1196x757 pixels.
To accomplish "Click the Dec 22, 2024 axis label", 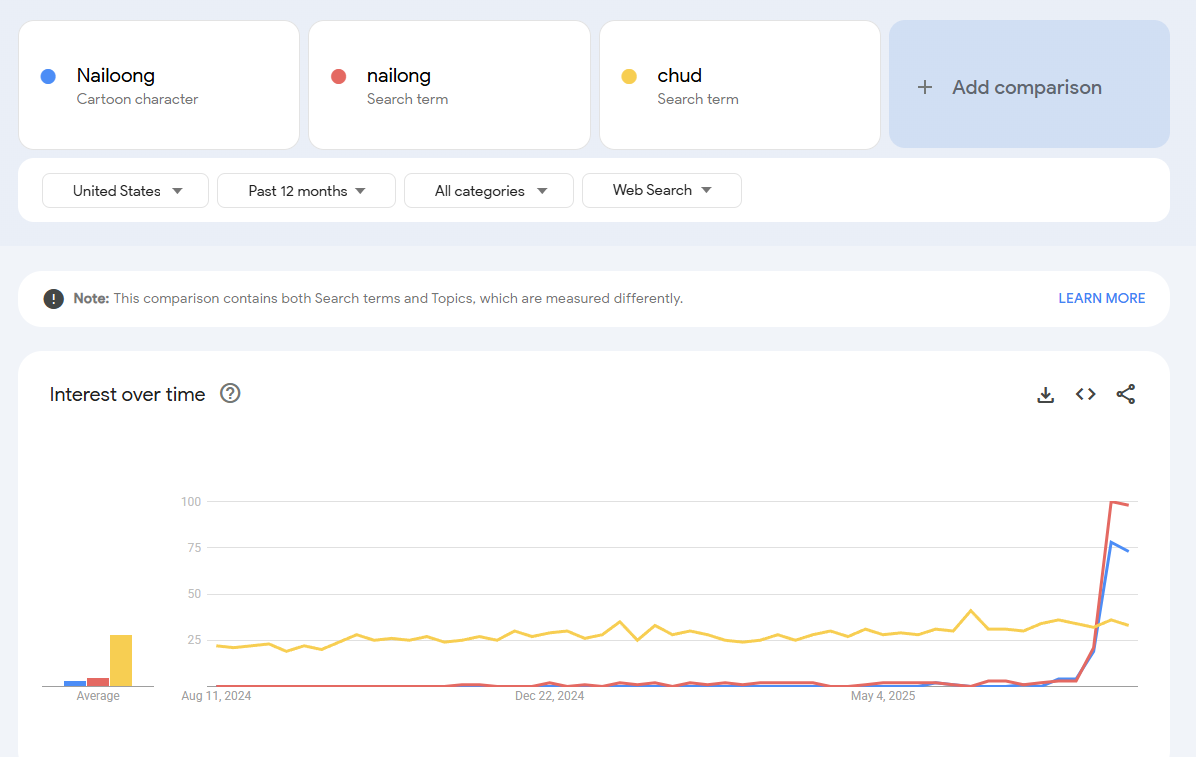I will (549, 696).
